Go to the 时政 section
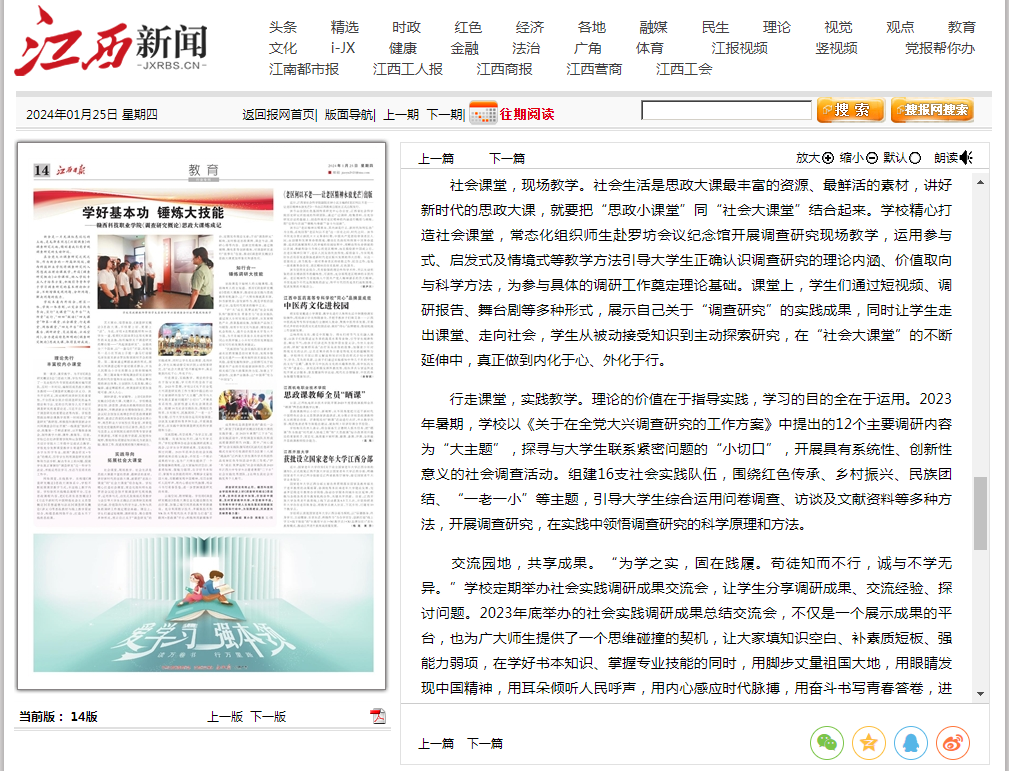 406,27
